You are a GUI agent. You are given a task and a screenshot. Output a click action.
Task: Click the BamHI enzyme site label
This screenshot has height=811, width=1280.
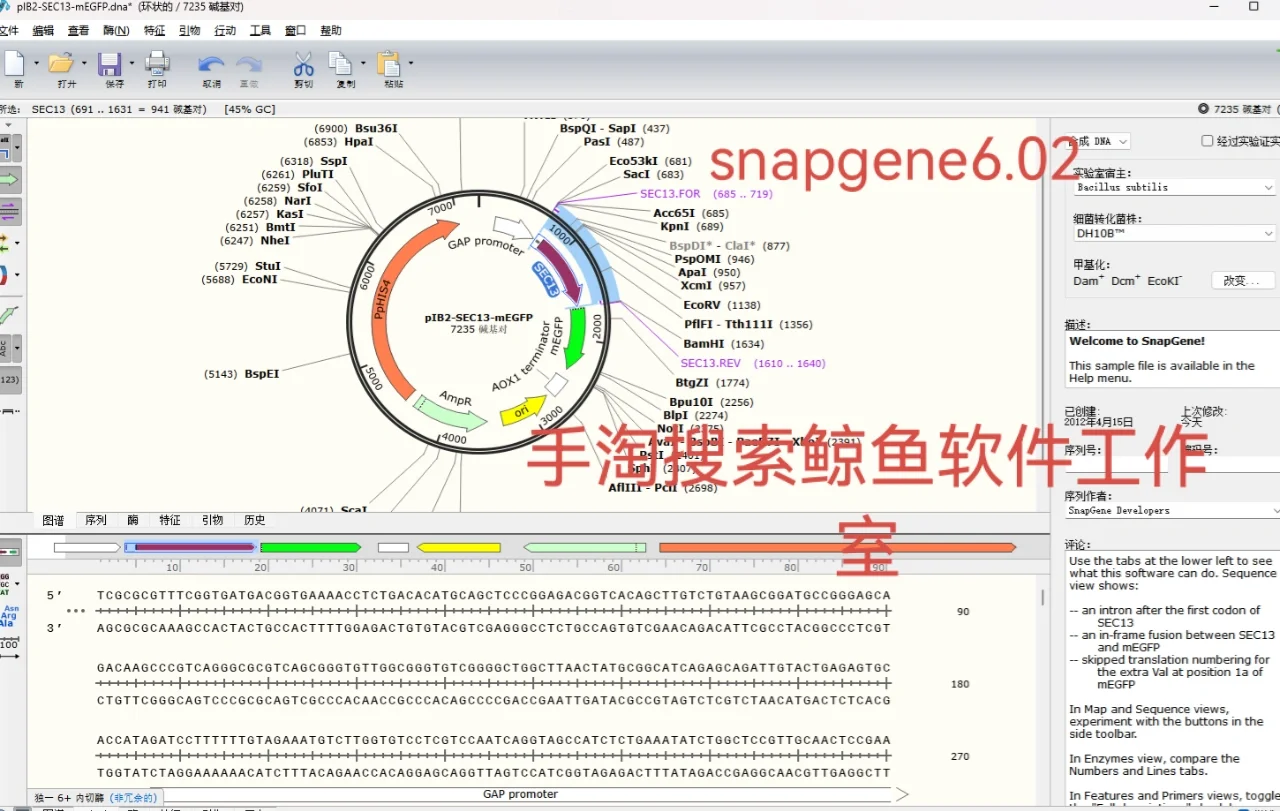coord(704,344)
